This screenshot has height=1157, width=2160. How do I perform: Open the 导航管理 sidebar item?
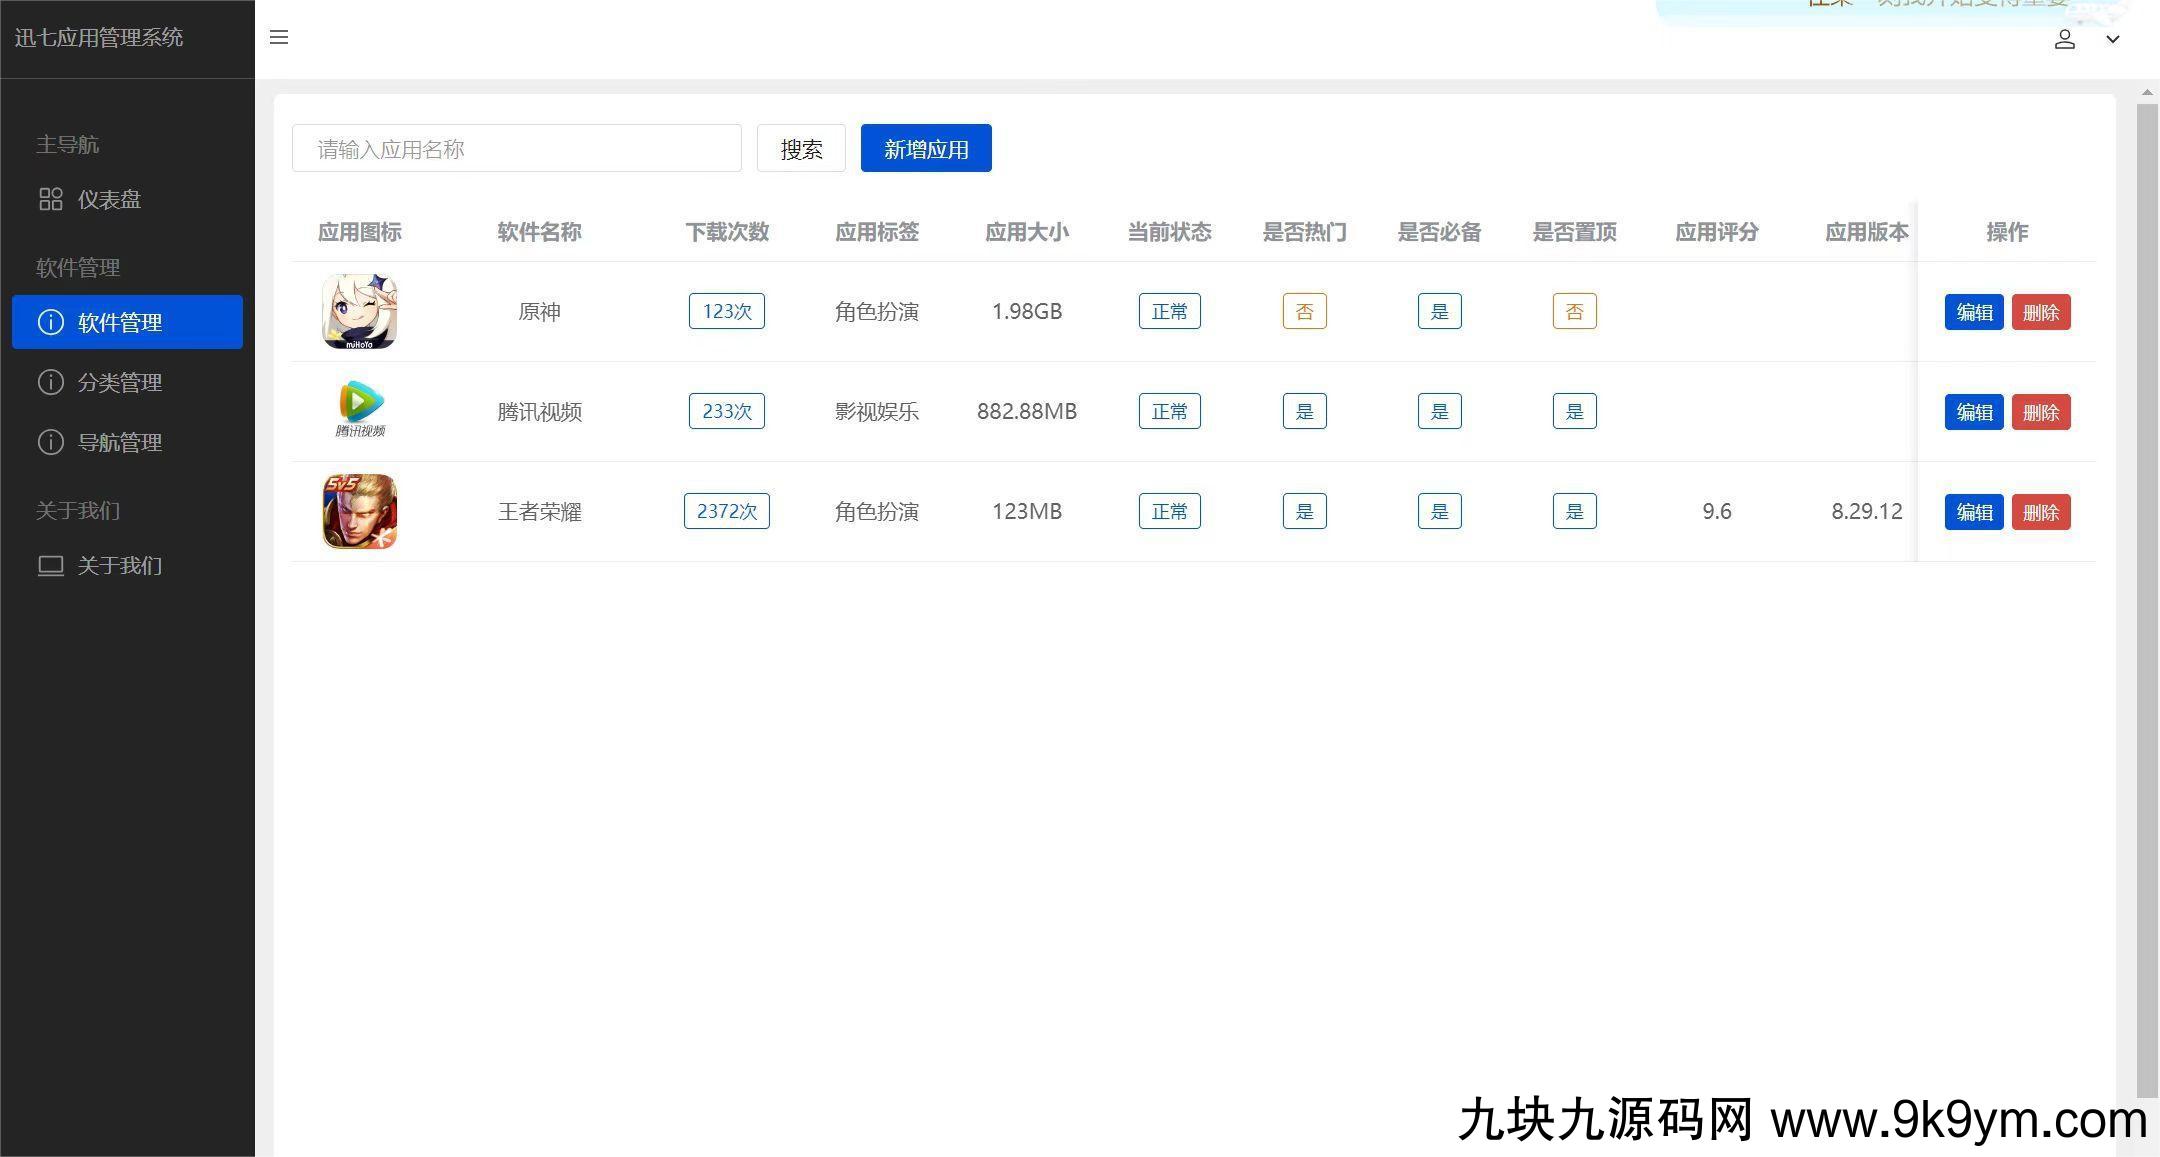tap(119, 442)
